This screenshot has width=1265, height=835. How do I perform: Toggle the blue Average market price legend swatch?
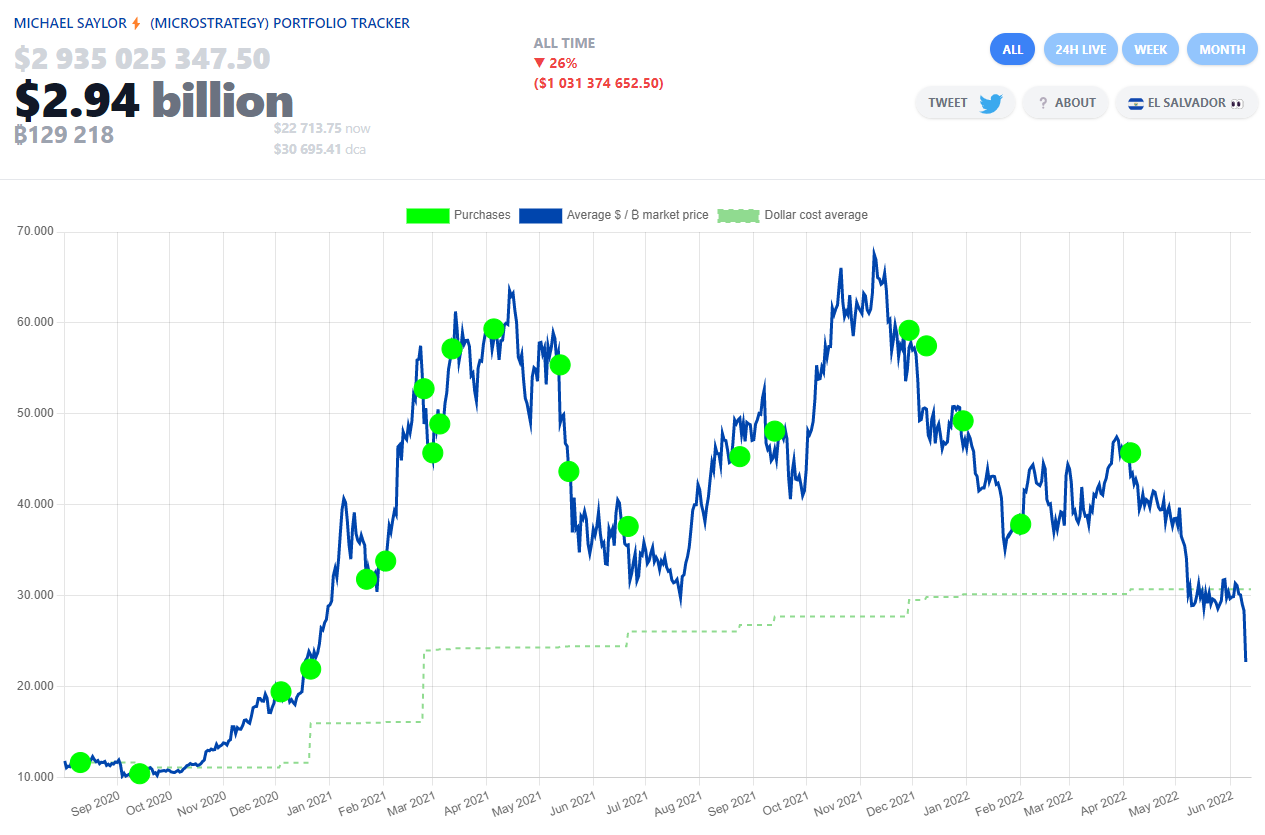540,215
